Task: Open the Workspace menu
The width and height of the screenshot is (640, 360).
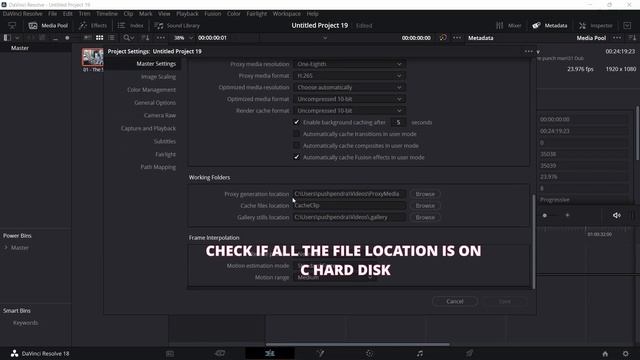Action: 287,13
